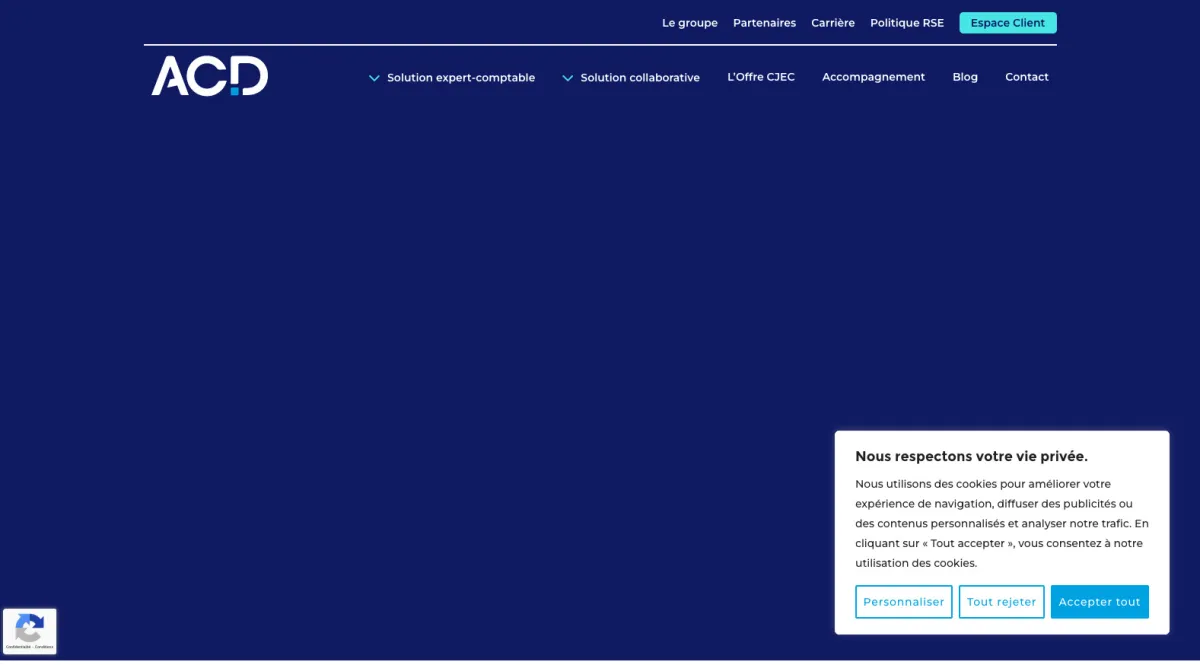The height and width of the screenshot is (665, 1200).
Task: Expand Solution expert-comptable chevron
Action: [x=374, y=77]
